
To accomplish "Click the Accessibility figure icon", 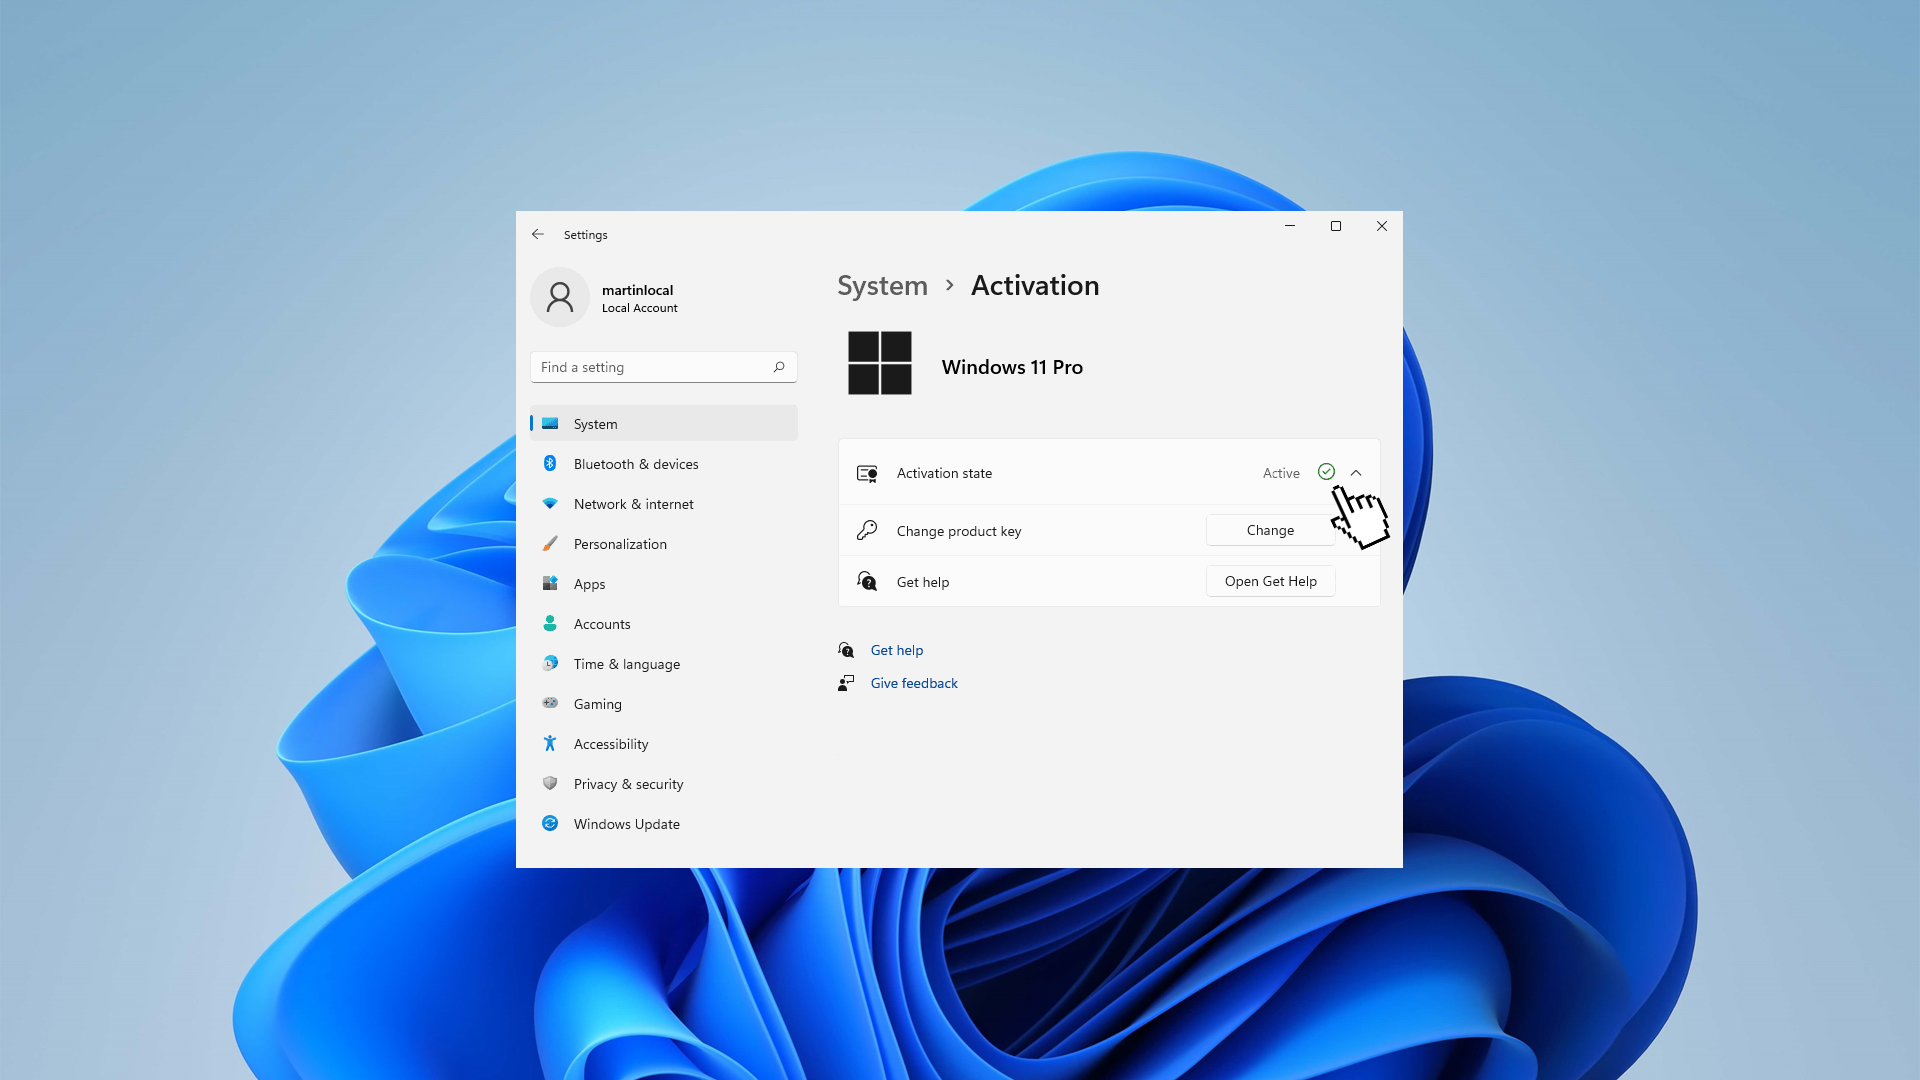I will coord(550,743).
